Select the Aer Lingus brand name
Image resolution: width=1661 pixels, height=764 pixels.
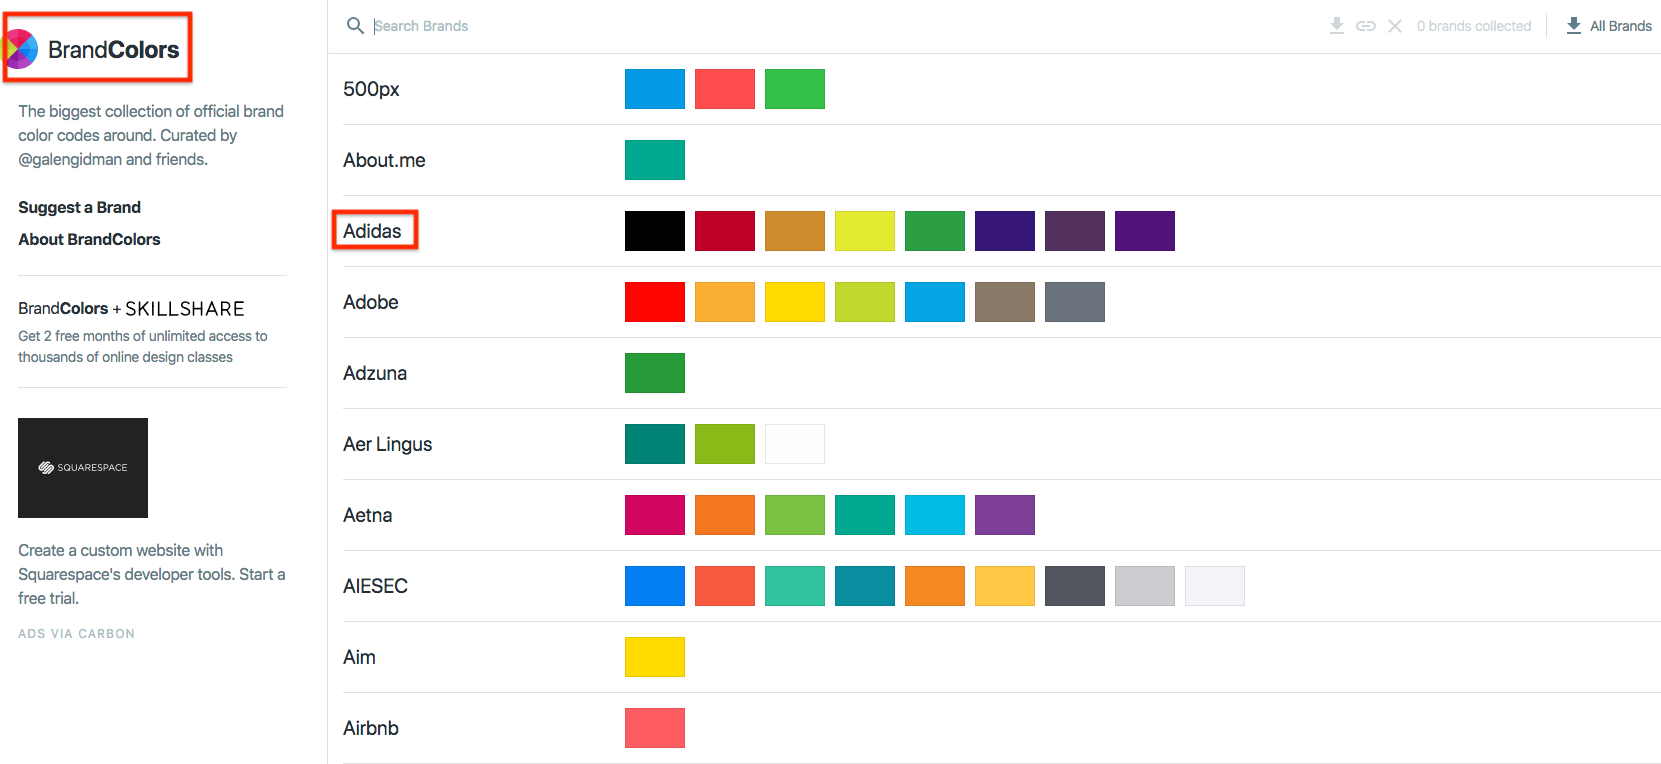(x=388, y=444)
